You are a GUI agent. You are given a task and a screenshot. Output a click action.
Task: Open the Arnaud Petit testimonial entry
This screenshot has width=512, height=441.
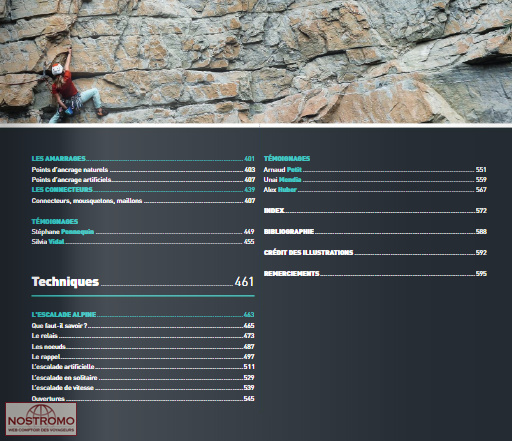tap(375, 170)
